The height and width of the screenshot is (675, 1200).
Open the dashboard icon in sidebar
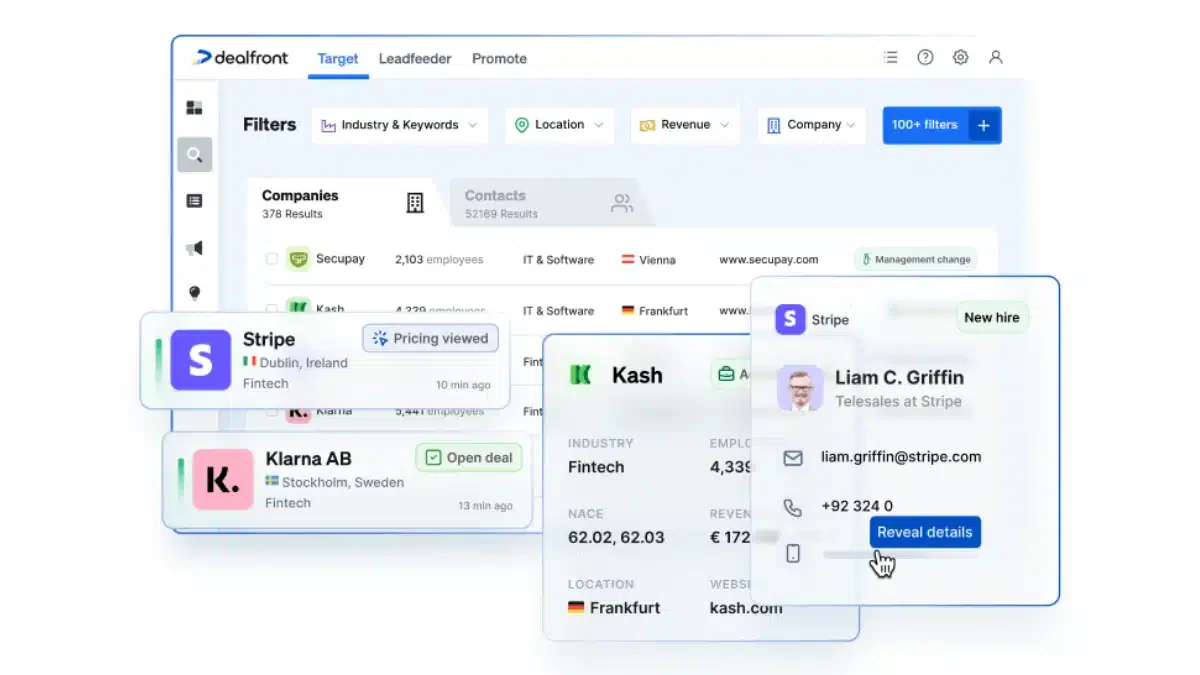click(195, 108)
